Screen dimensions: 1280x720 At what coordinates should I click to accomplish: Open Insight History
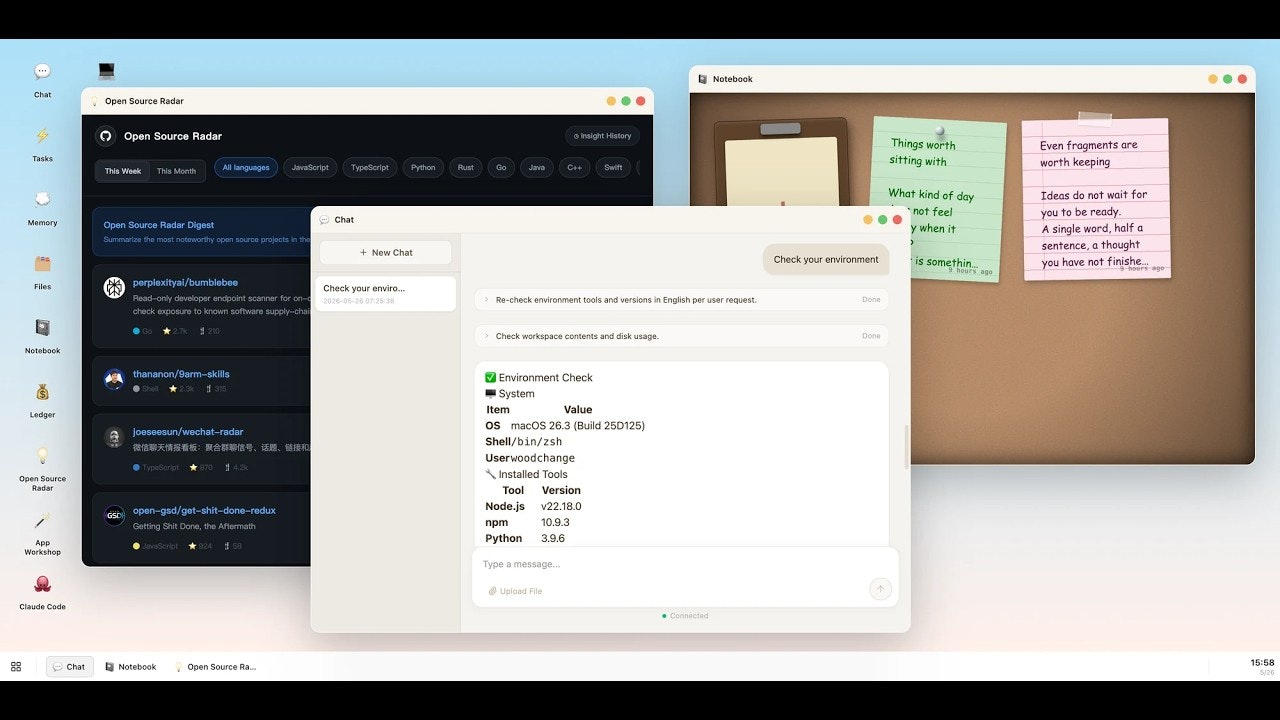pos(602,136)
